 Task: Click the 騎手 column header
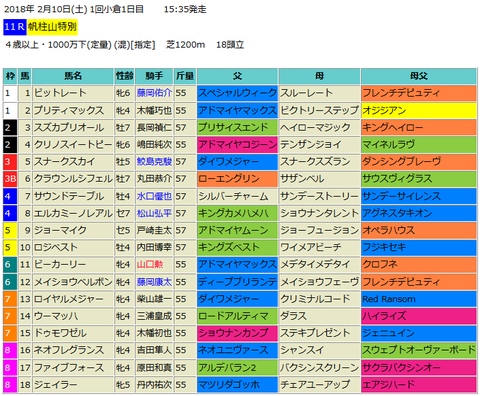[x=154, y=76]
